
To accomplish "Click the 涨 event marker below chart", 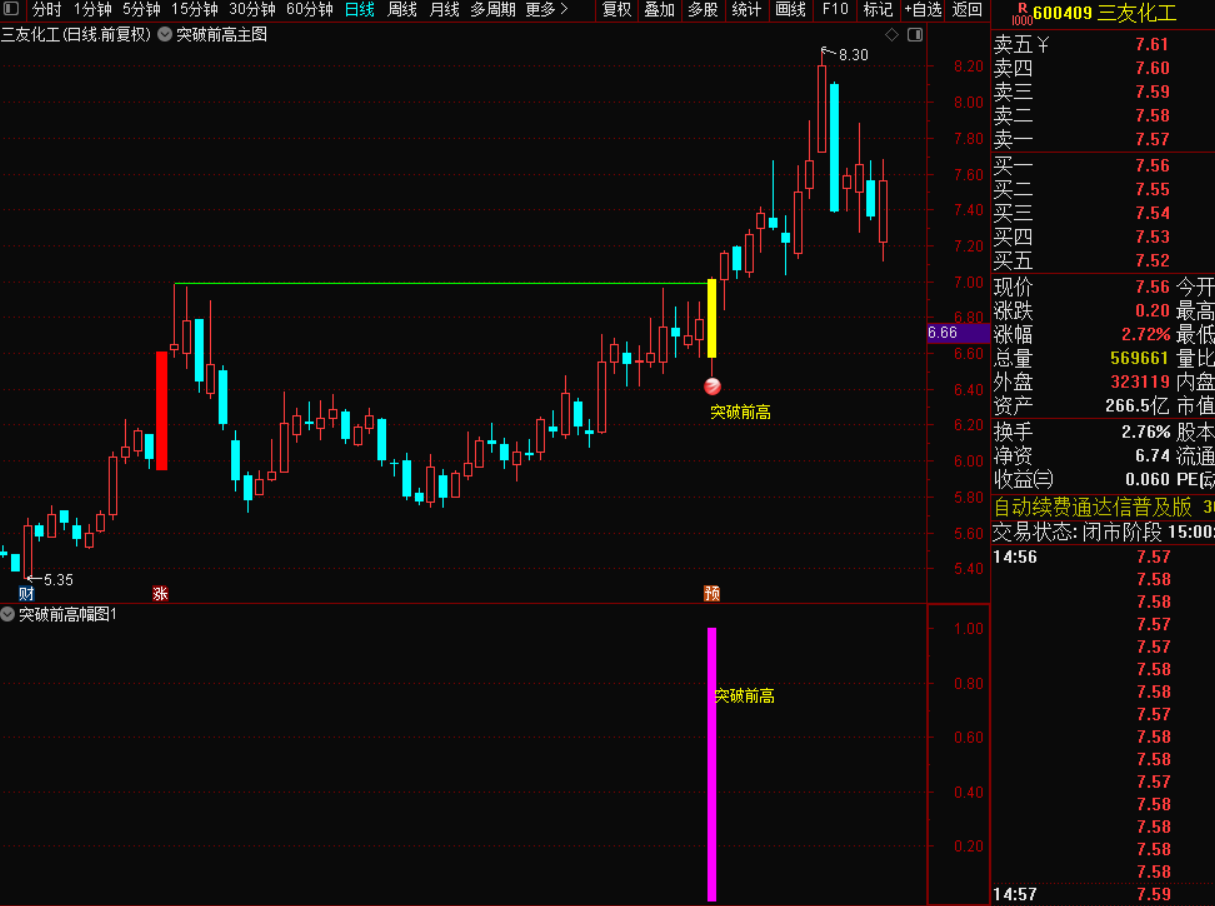I will pos(160,593).
